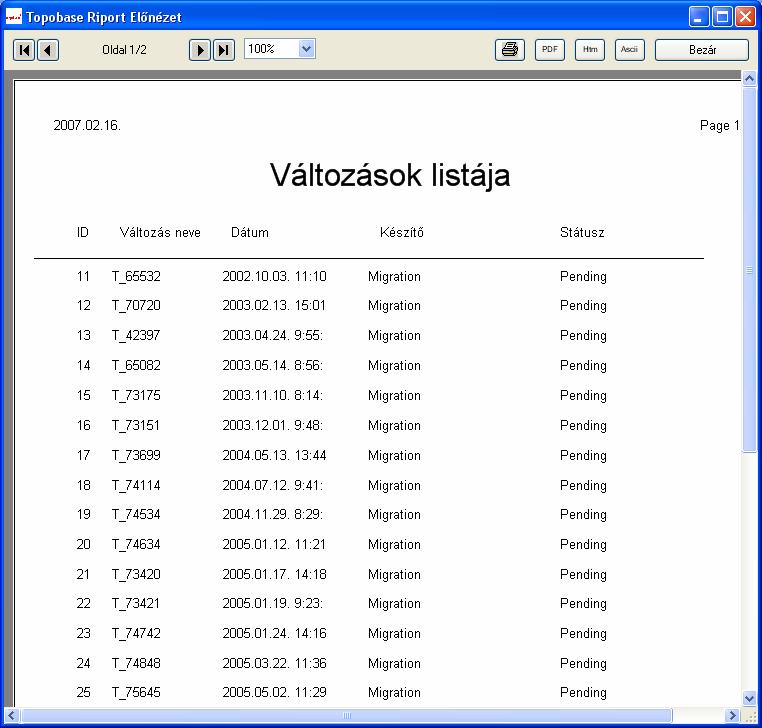Image resolution: width=762 pixels, height=728 pixels.
Task: Export report as Htm
Action: 590,50
